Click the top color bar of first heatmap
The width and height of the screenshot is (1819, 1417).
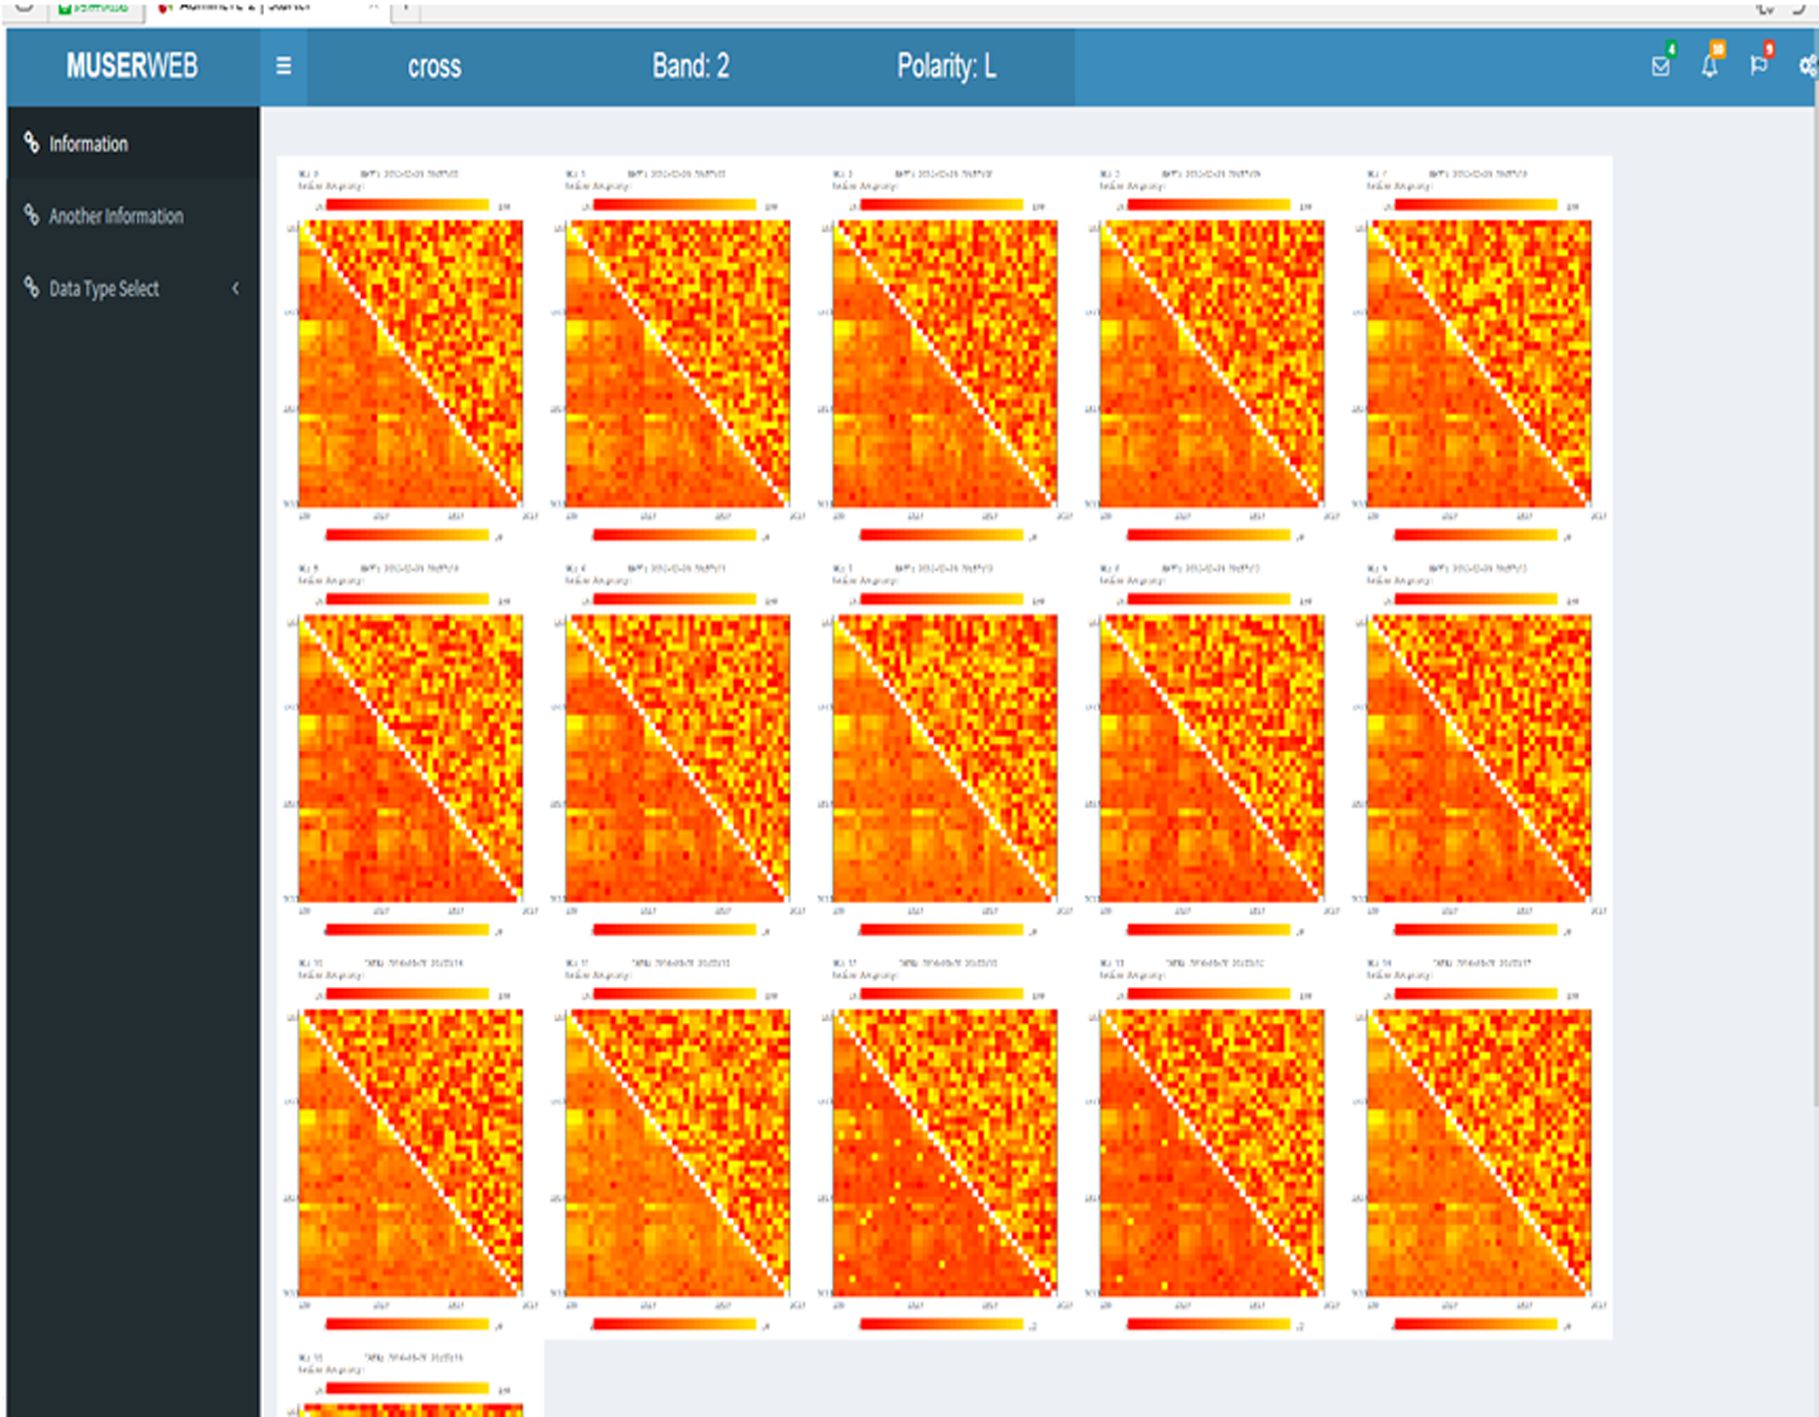click(407, 205)
